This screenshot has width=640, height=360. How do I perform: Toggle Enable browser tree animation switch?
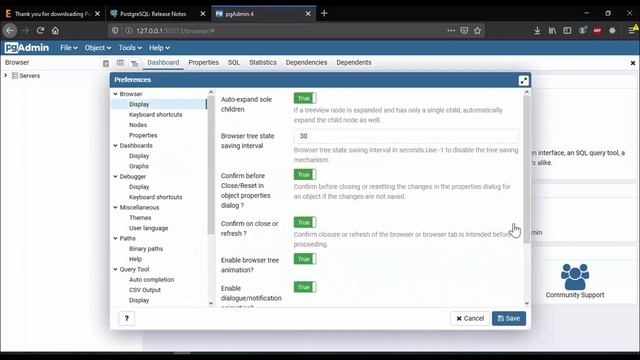(305, 259)
